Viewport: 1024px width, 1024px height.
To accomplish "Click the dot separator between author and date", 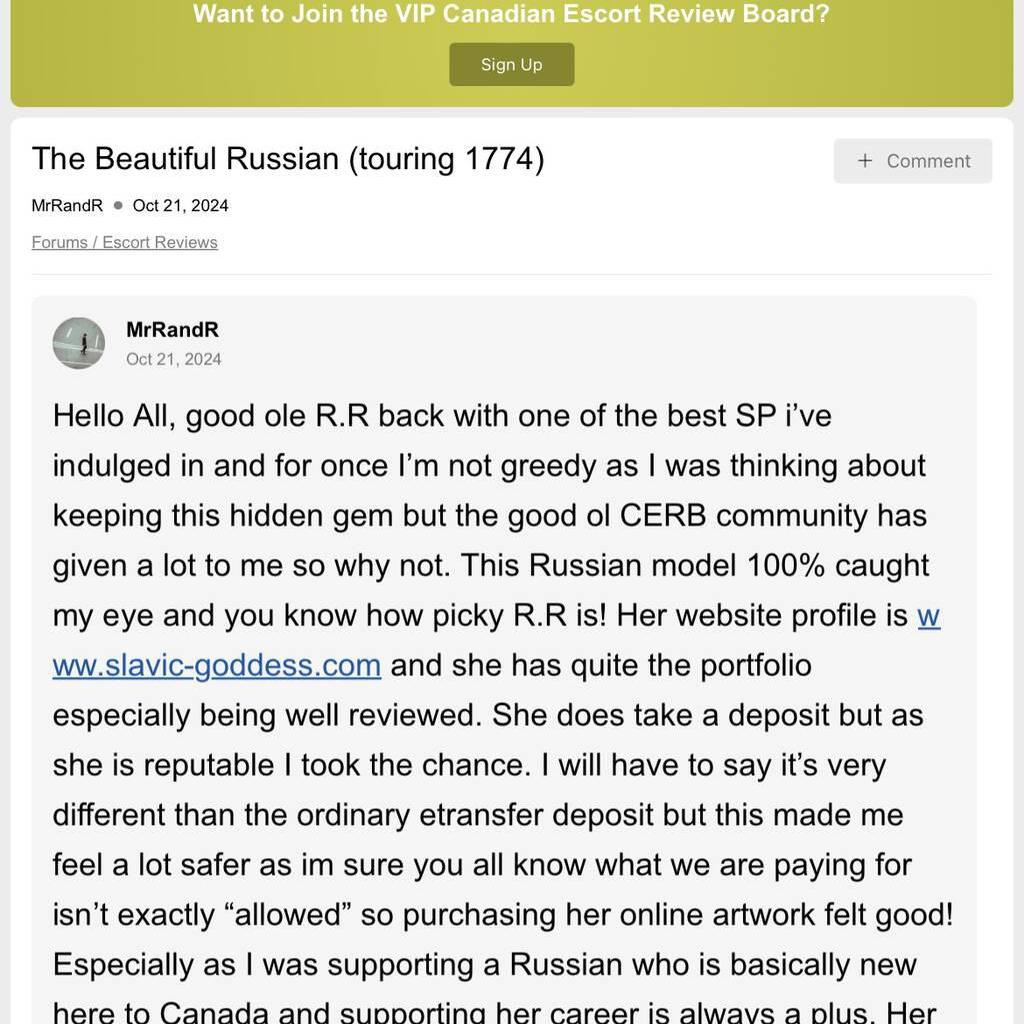I will pyautogui.click(x=118, y=205).
